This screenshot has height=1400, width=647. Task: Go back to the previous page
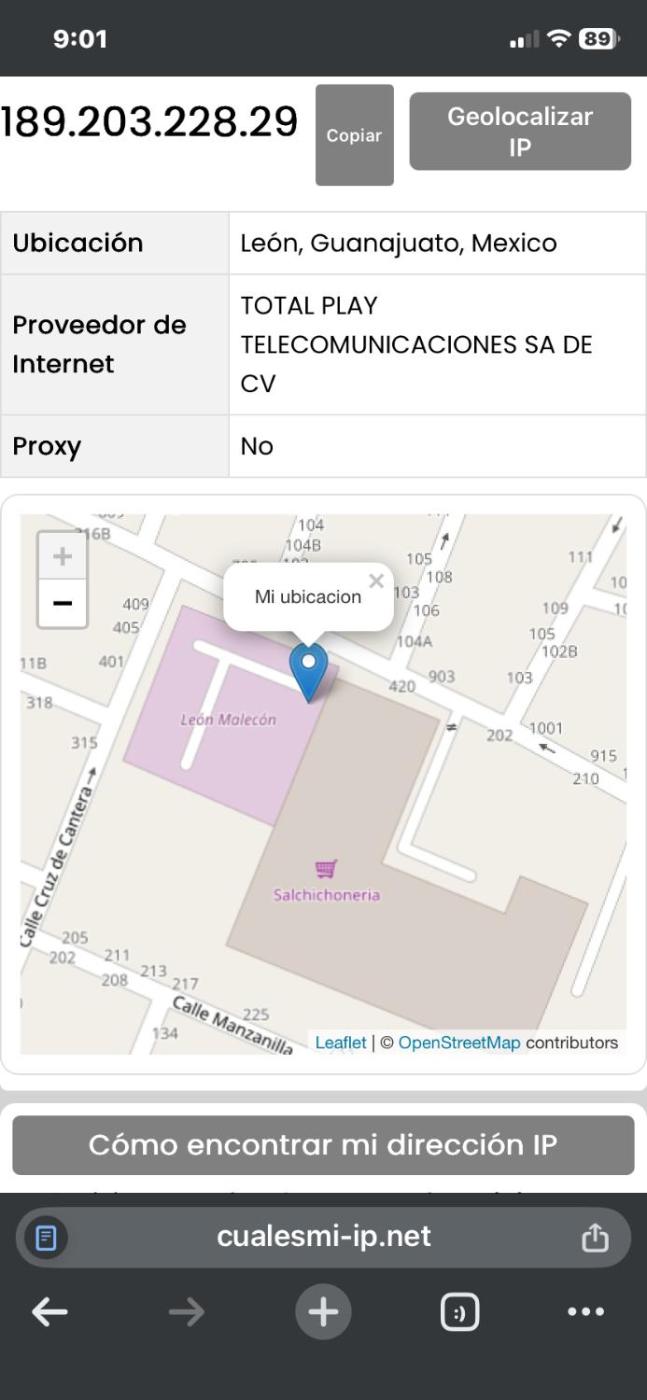click(x=49, y=1312)
